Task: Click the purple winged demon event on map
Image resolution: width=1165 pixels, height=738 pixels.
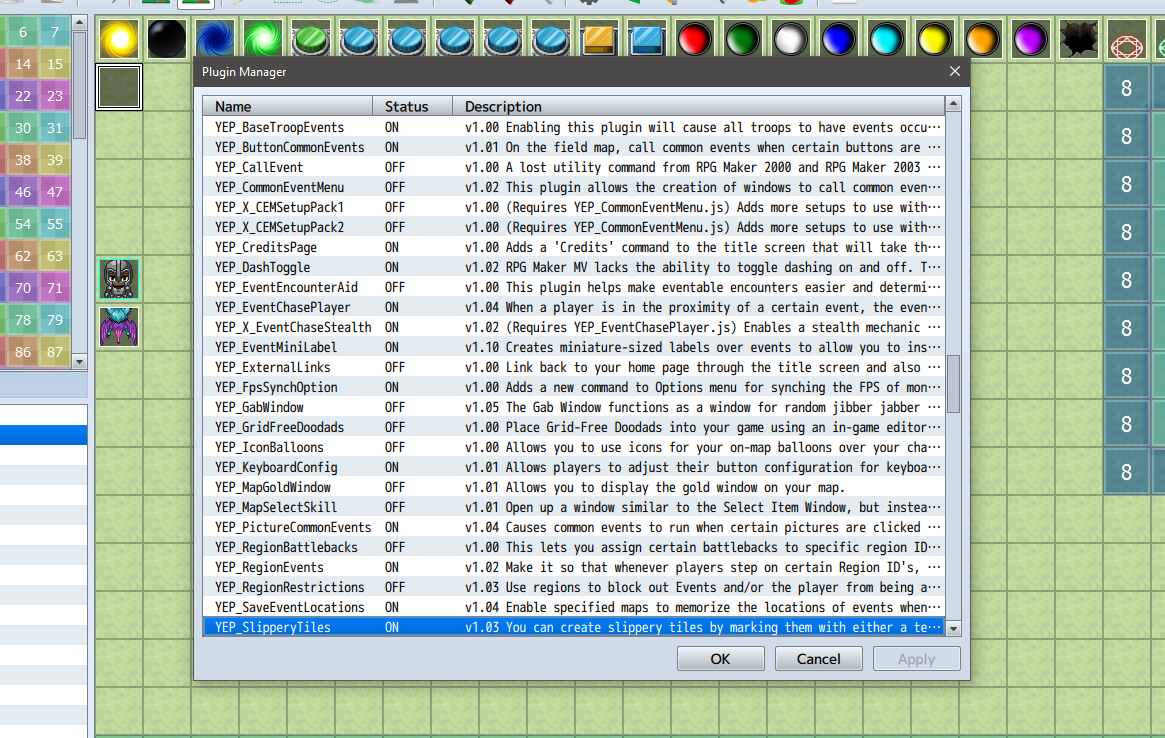Action: [119, 327]
